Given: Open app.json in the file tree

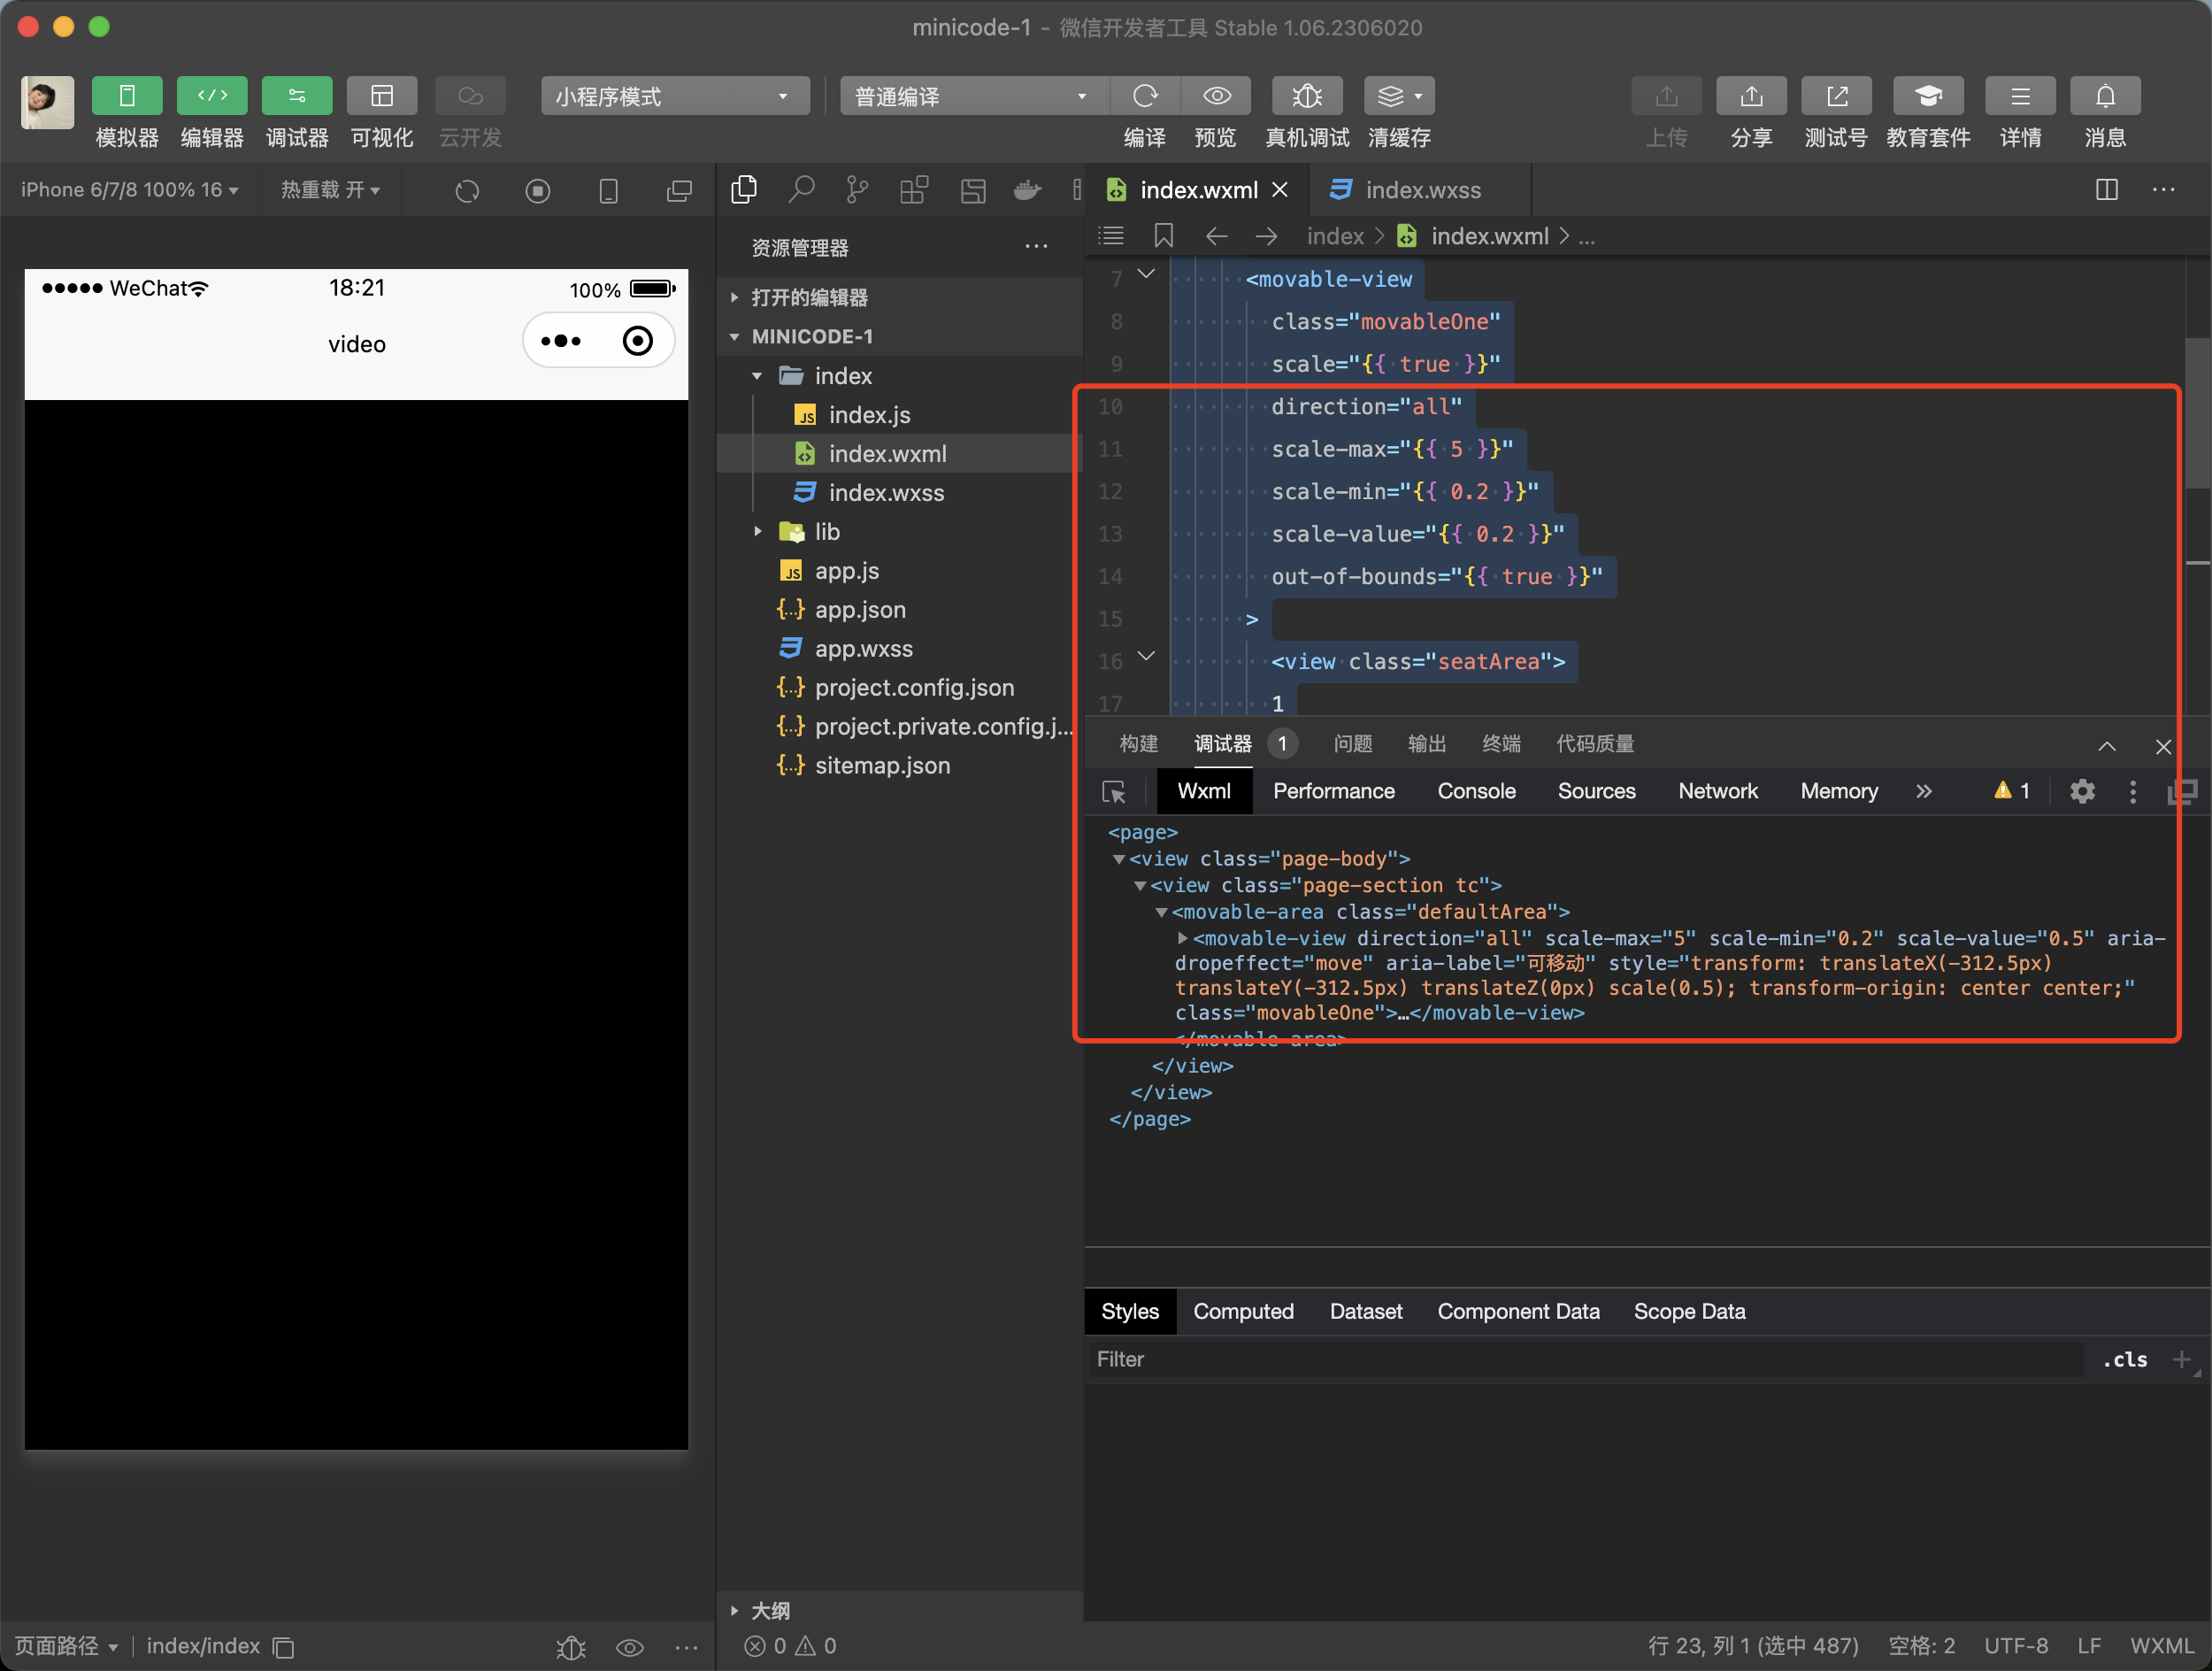Looking at the screenshot, I should pos(859,610).
